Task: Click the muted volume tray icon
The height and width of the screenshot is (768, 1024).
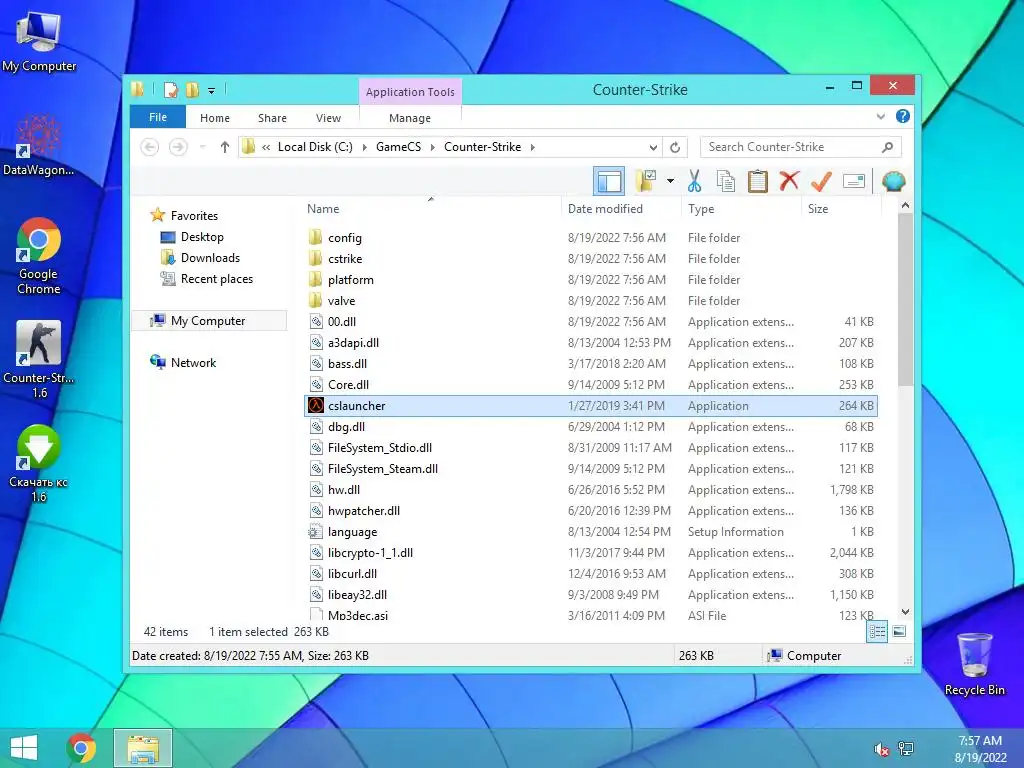Action: [x=881, y=750]
